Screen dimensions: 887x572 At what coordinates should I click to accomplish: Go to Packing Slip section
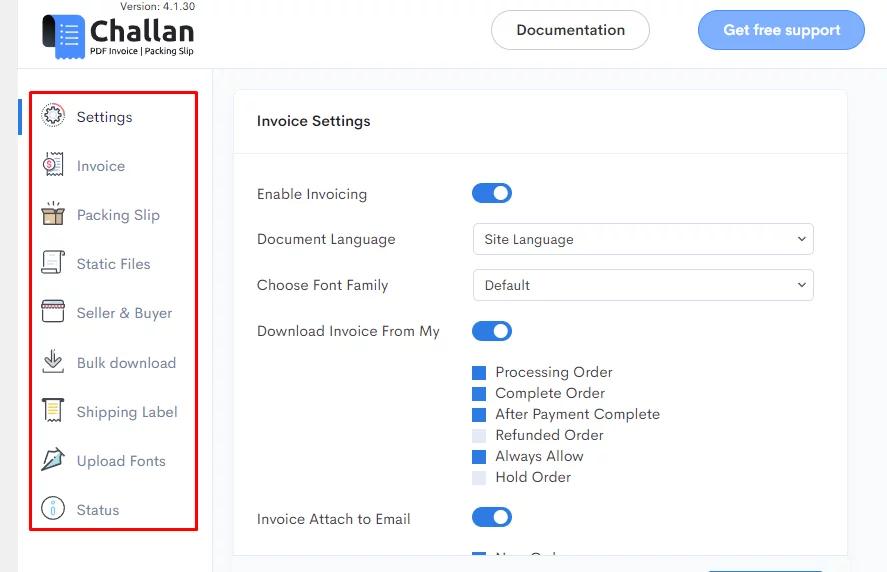pos(118,216)
